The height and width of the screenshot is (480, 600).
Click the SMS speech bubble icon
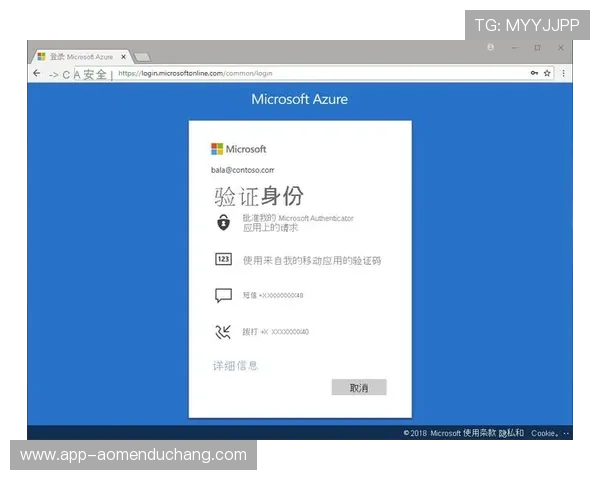tap(224, 296)
